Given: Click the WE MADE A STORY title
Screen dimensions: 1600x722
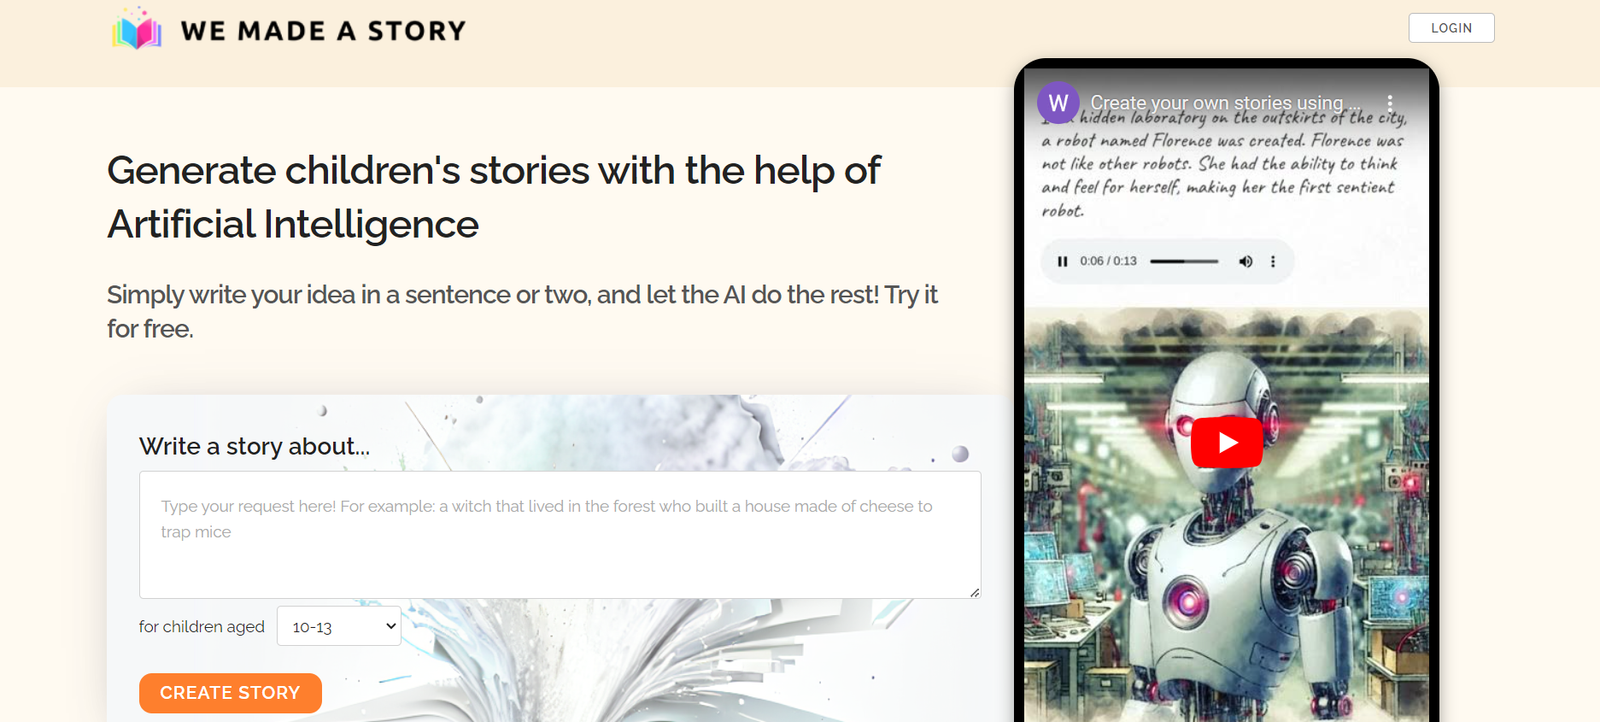Looking at the screenshot, I should click(323, 31).
